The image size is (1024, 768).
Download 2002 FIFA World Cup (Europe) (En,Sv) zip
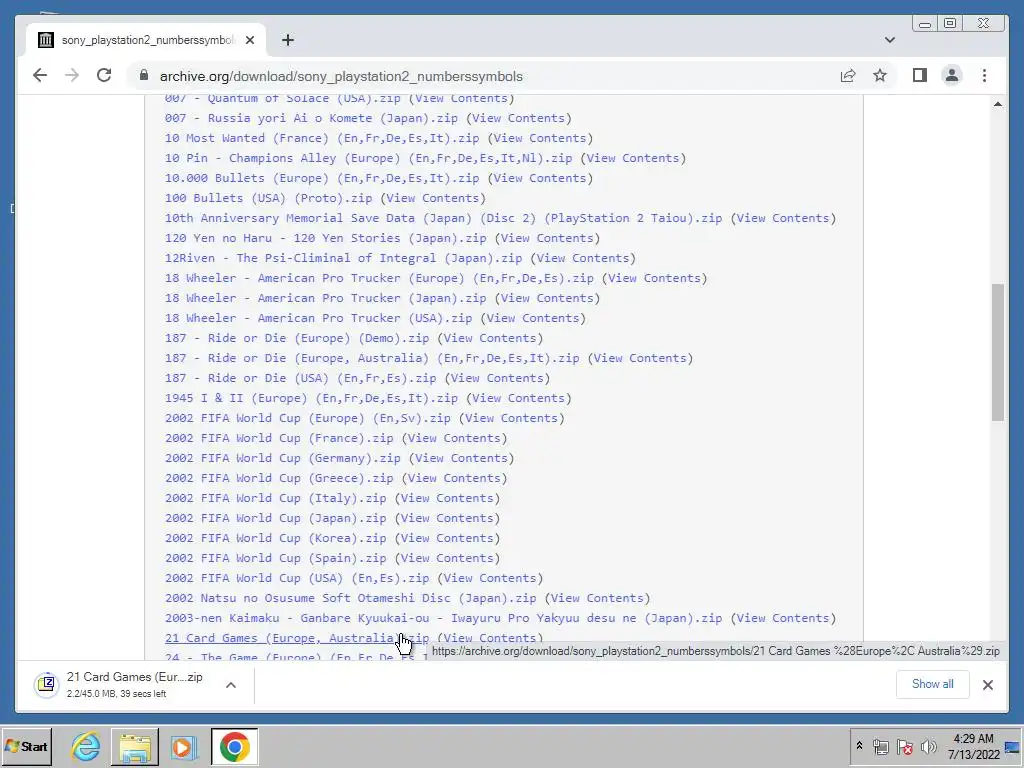tap(308, 418)
